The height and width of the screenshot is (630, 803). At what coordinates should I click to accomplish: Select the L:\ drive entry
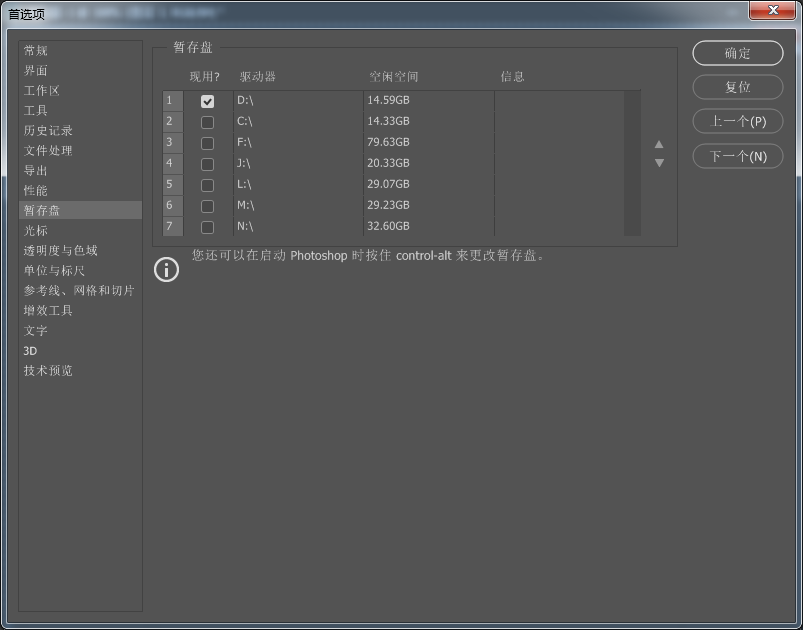pyautogui.click(x=244, y=184)
